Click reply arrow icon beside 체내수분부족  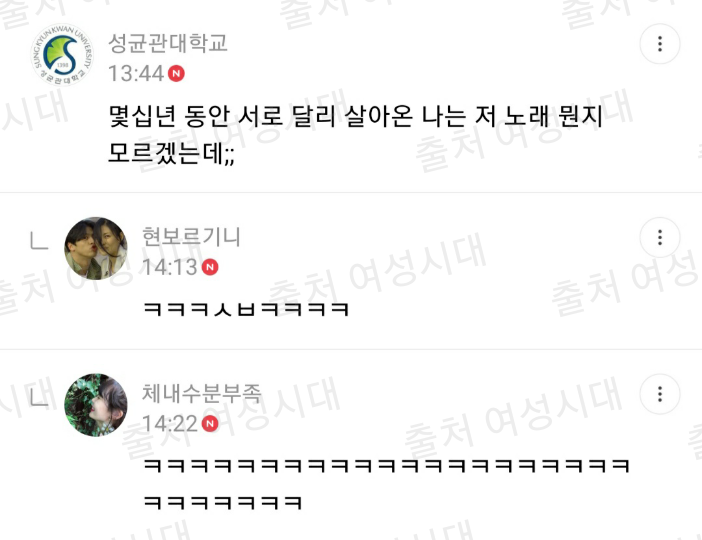pos(39,397)
